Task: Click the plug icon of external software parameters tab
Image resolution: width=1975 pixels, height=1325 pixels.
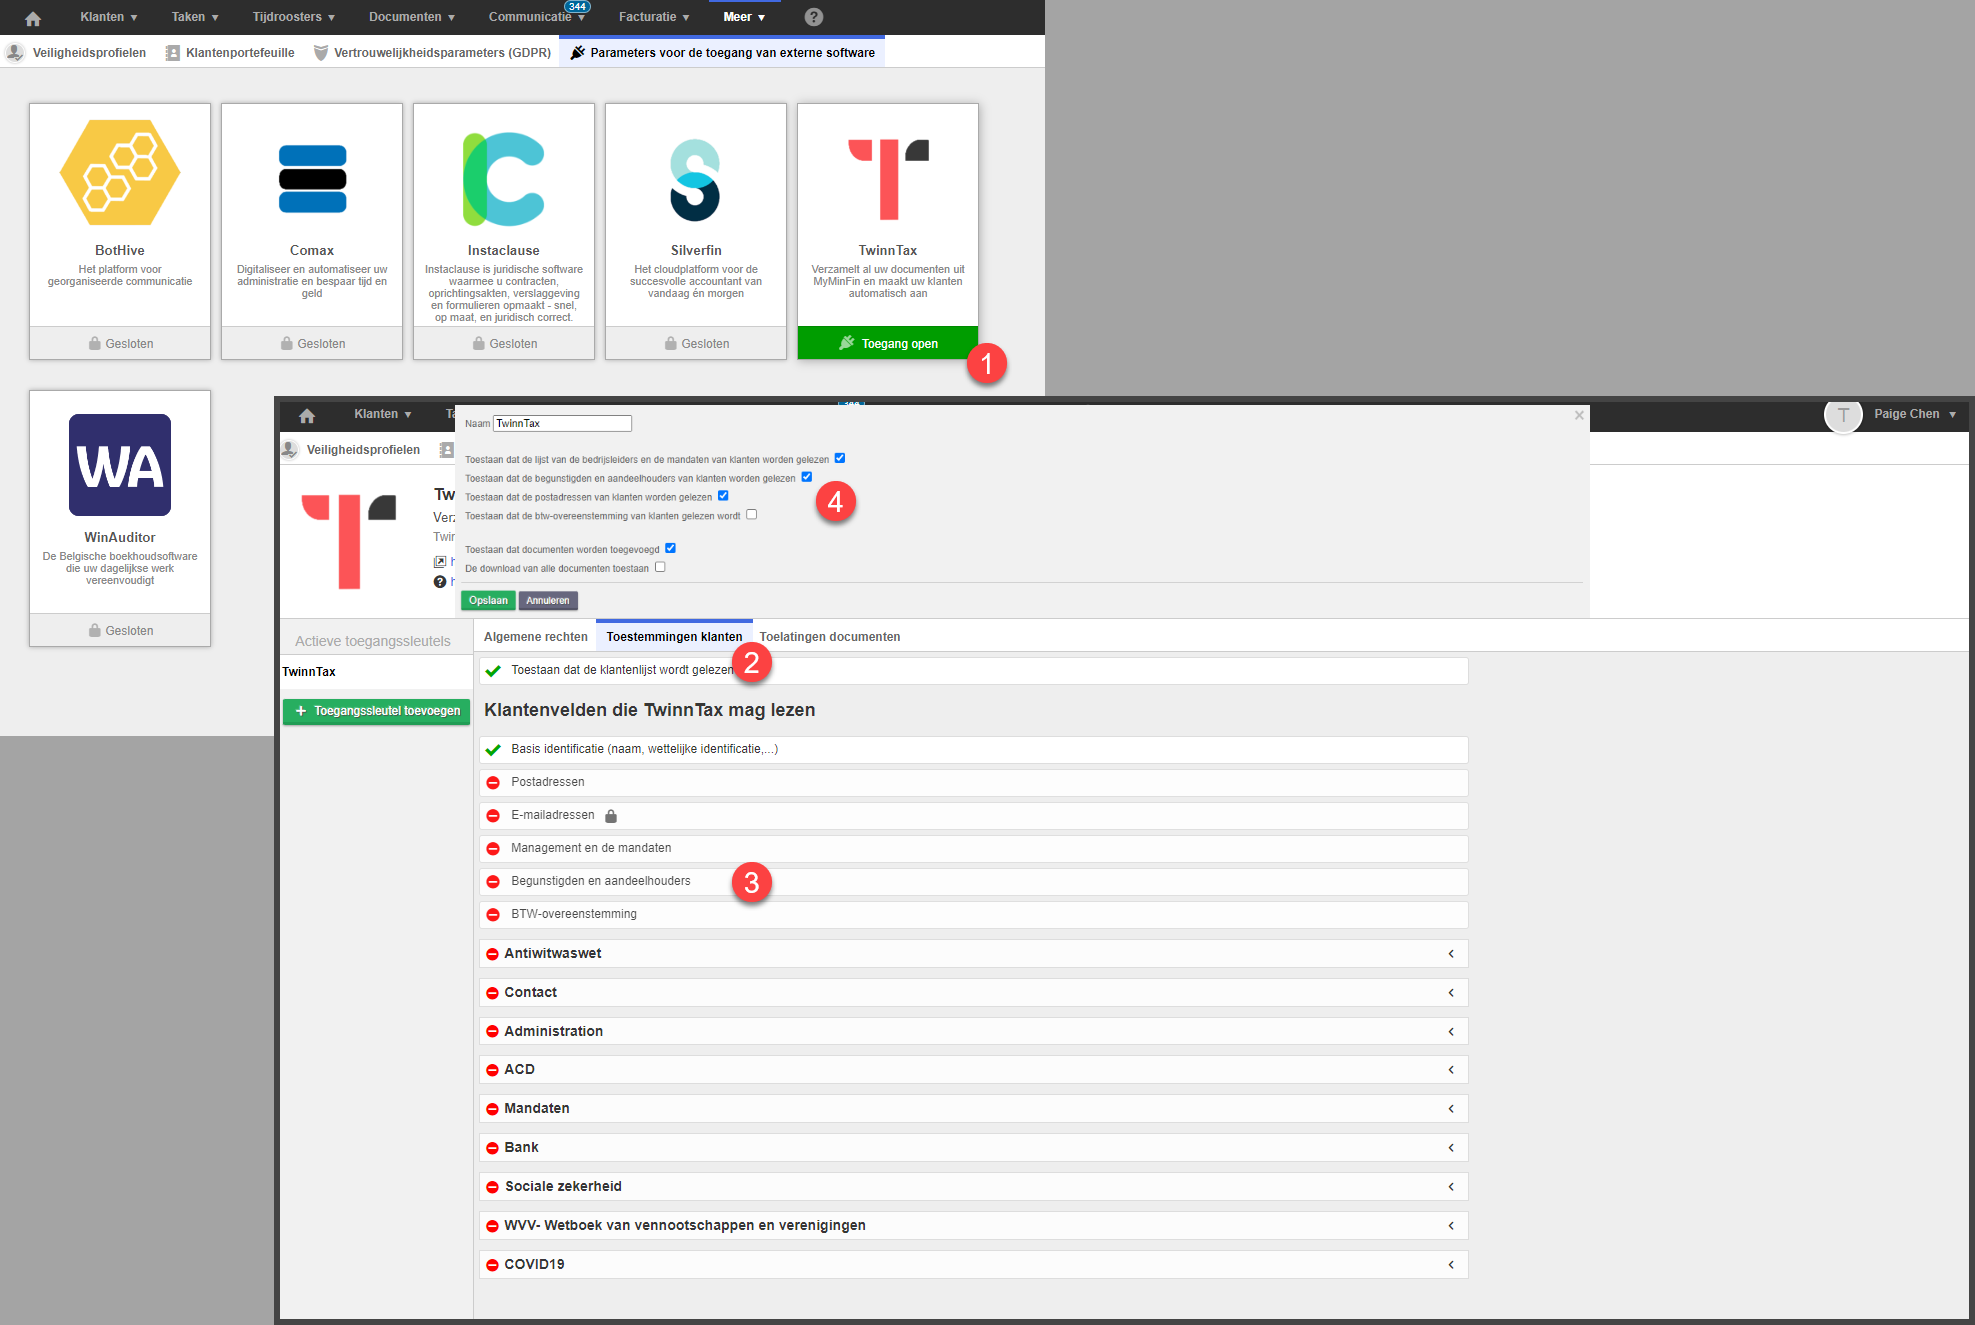Action: point(577,53)
